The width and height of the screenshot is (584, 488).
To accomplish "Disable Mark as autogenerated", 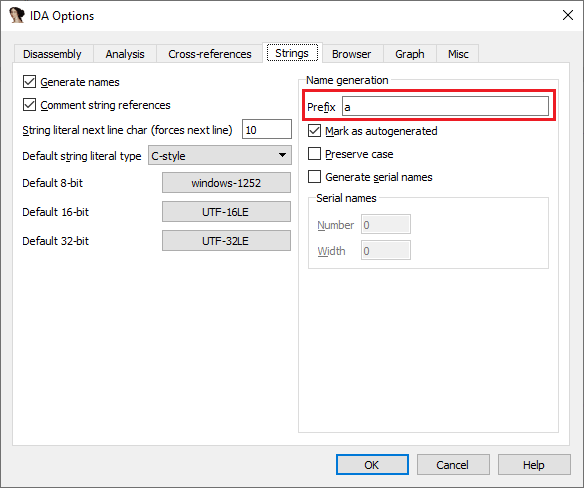I will point(314,131).
